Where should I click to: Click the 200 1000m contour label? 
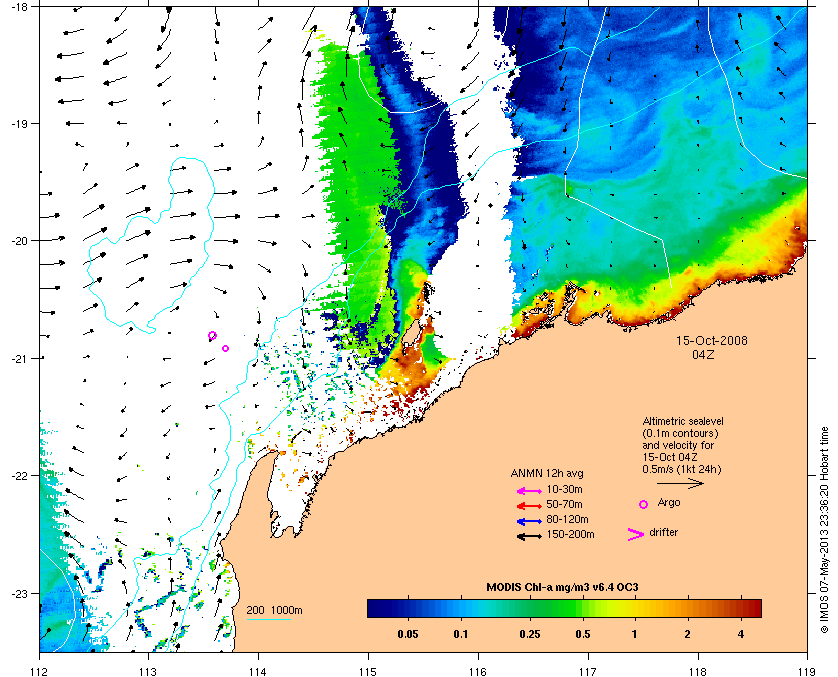click(275, 610)
